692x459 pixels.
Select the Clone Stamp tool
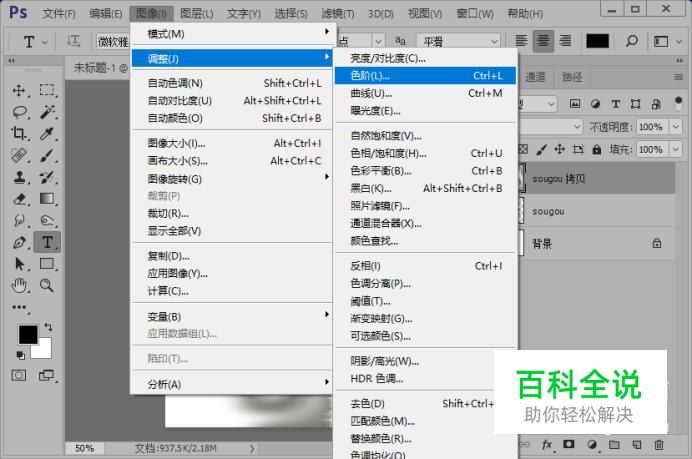19,177
